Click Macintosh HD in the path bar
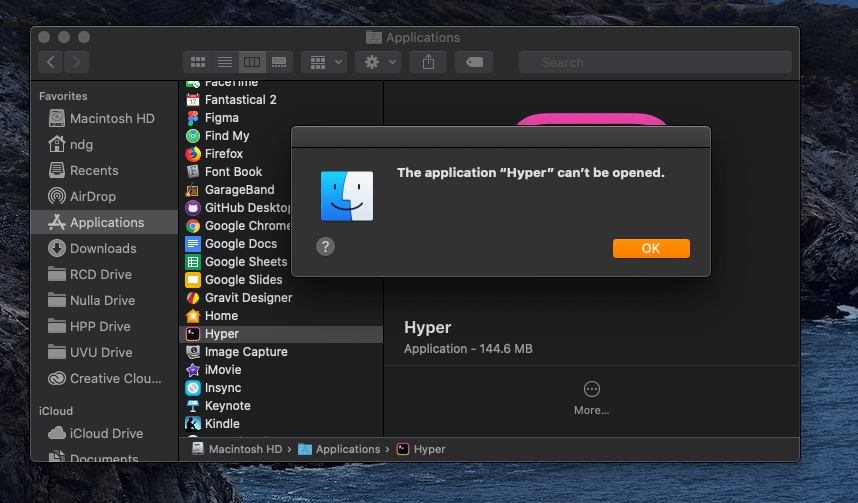The height and width of the screenshot is (503, 858). tap(237, 449)
